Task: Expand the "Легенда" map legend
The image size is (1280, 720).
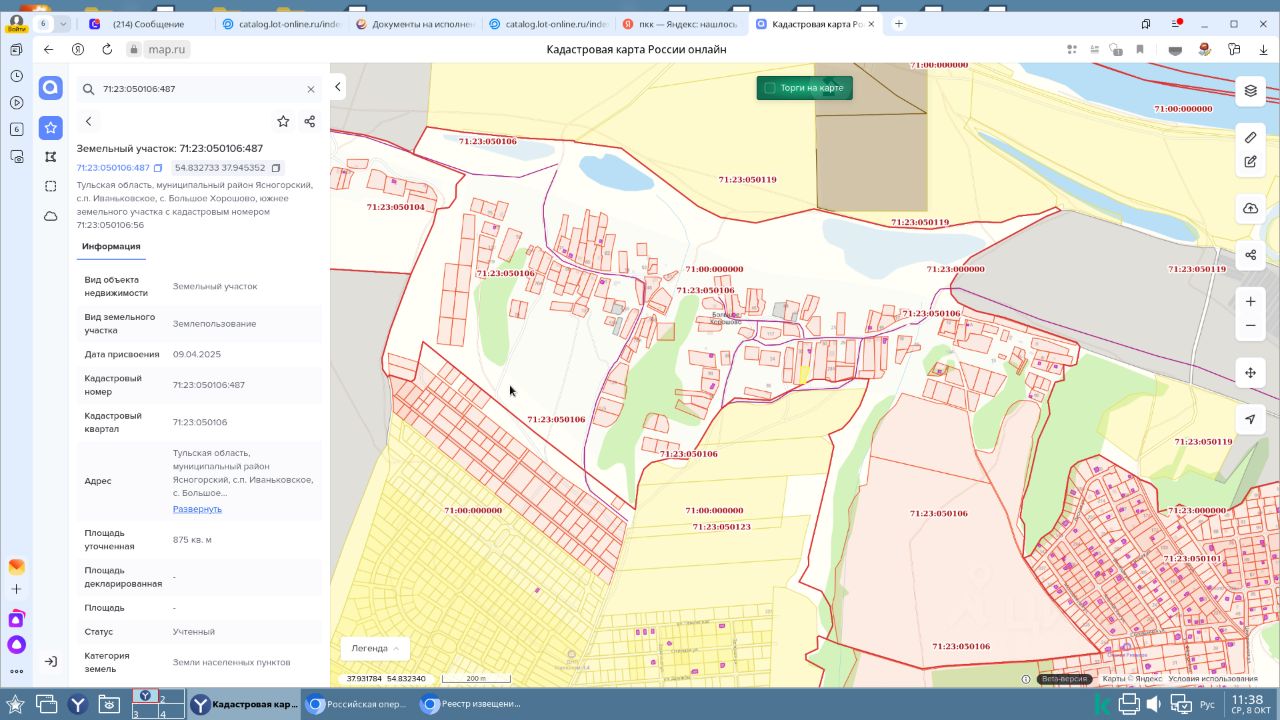Action: pyautogui.click(x=375, y=648)
